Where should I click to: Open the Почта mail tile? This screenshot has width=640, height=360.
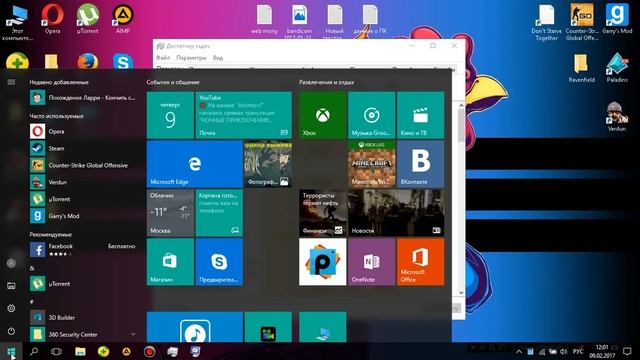(244, 115)
